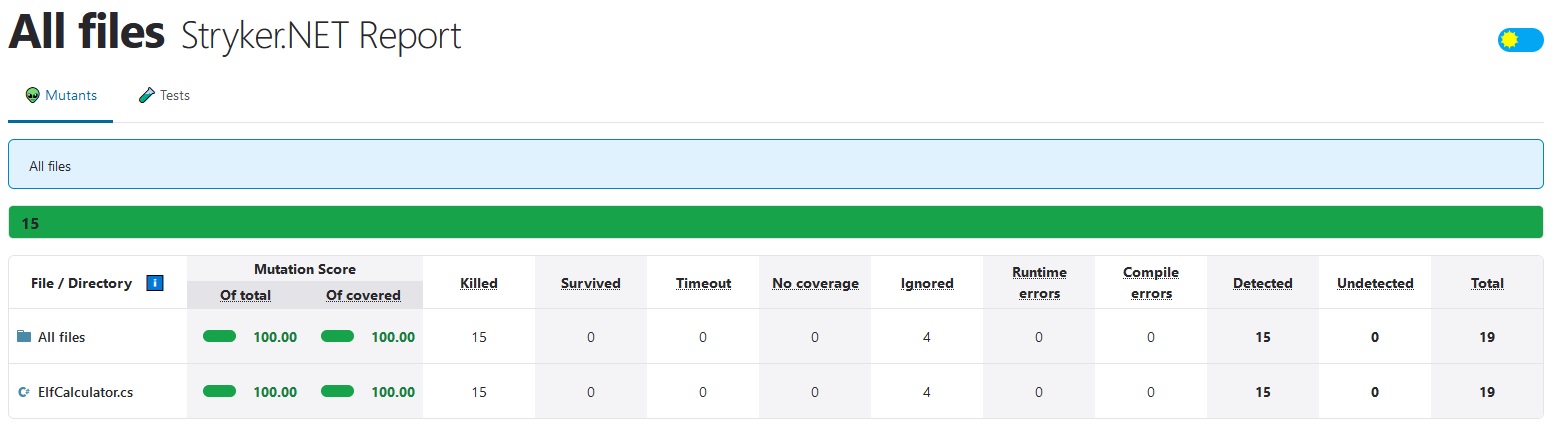Select the All files row label

point(61,337)
